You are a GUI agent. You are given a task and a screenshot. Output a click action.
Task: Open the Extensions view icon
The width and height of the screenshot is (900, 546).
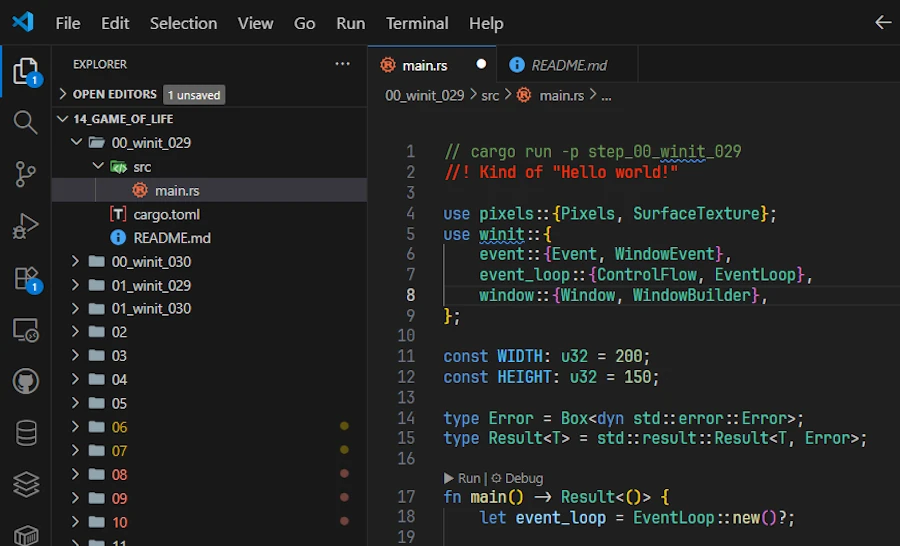click(x=25, y=279)
